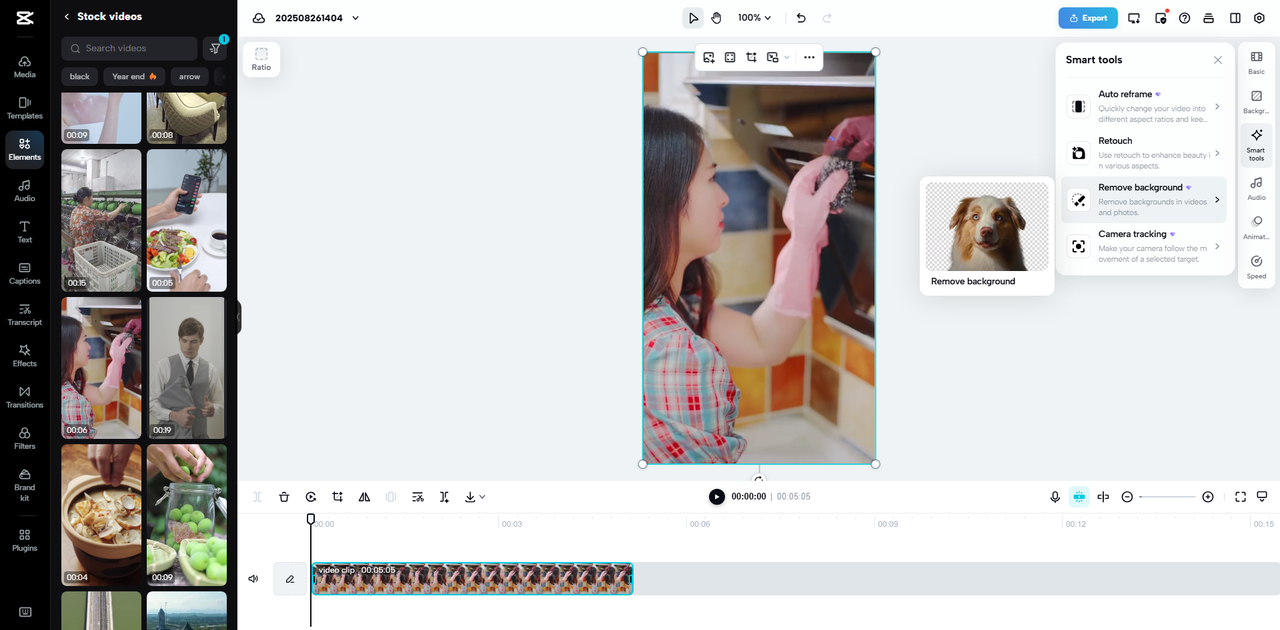Start a voiceover with the microphone icon

(1054, 496)
